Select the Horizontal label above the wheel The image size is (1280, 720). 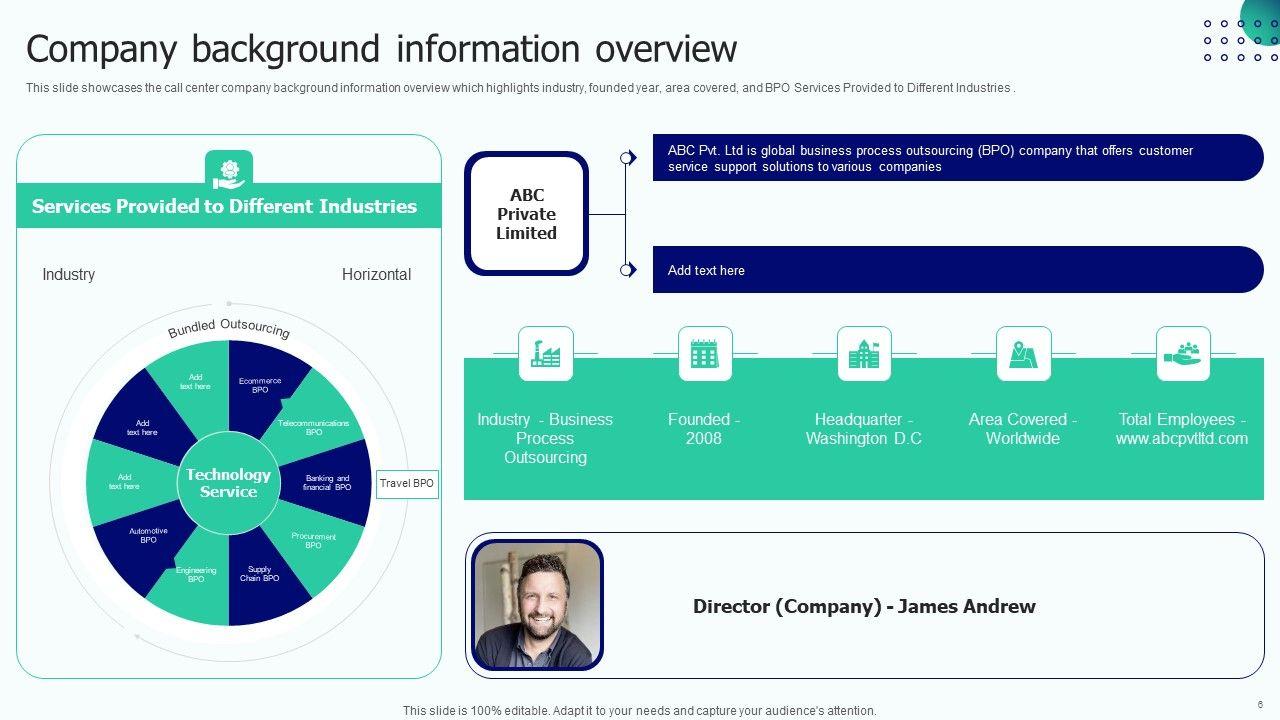pyautogui.click(x=376, y=274)
